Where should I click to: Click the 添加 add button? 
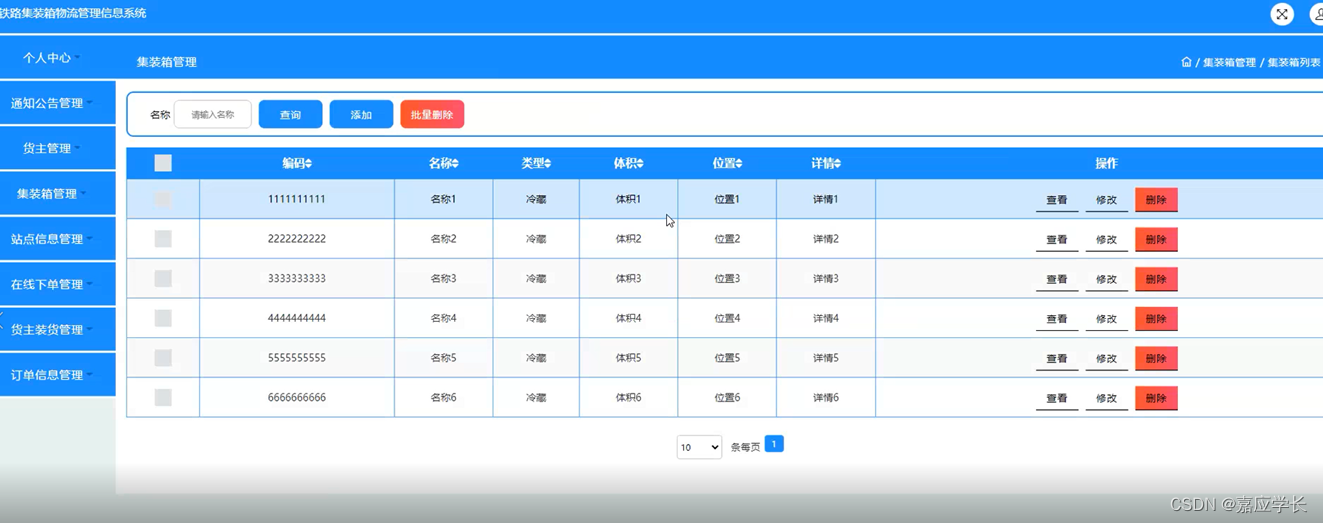[x=361, y=115]
